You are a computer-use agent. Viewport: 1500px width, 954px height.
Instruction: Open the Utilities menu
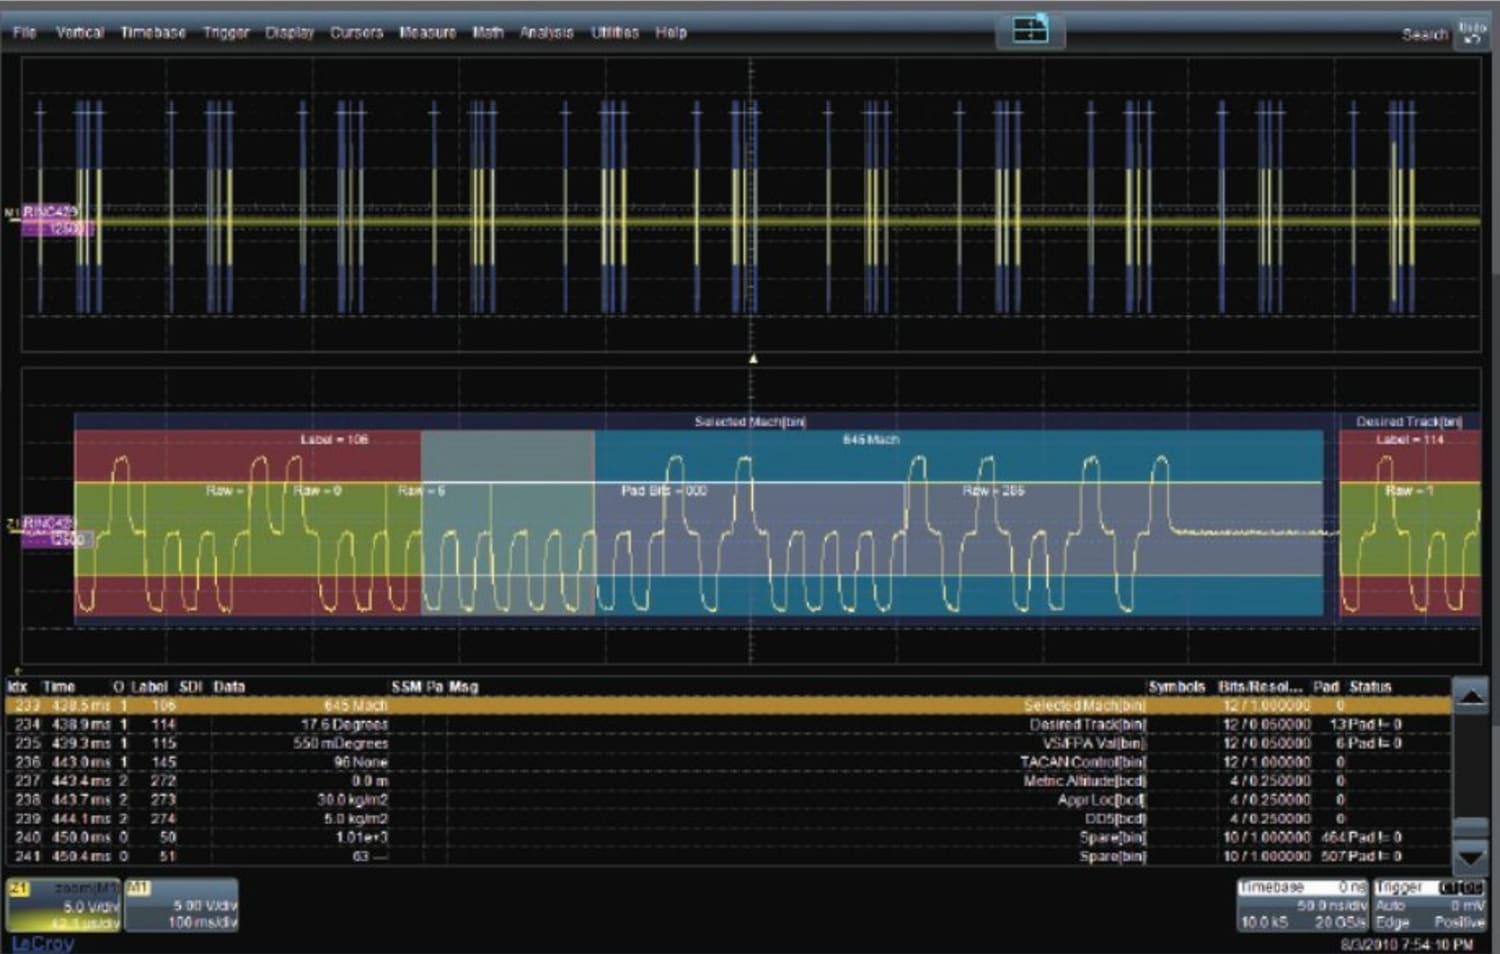click(x=614, y=32)
